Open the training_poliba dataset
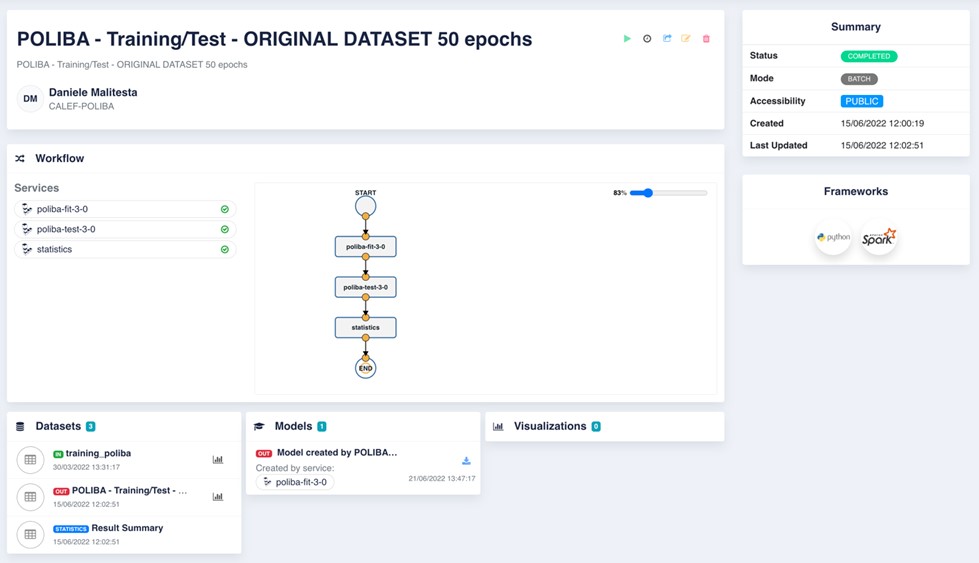 98,453
